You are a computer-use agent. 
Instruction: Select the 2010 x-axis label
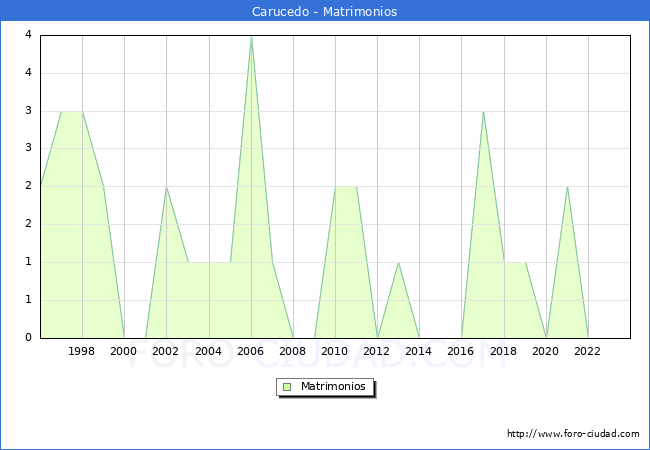pos(335,351)
